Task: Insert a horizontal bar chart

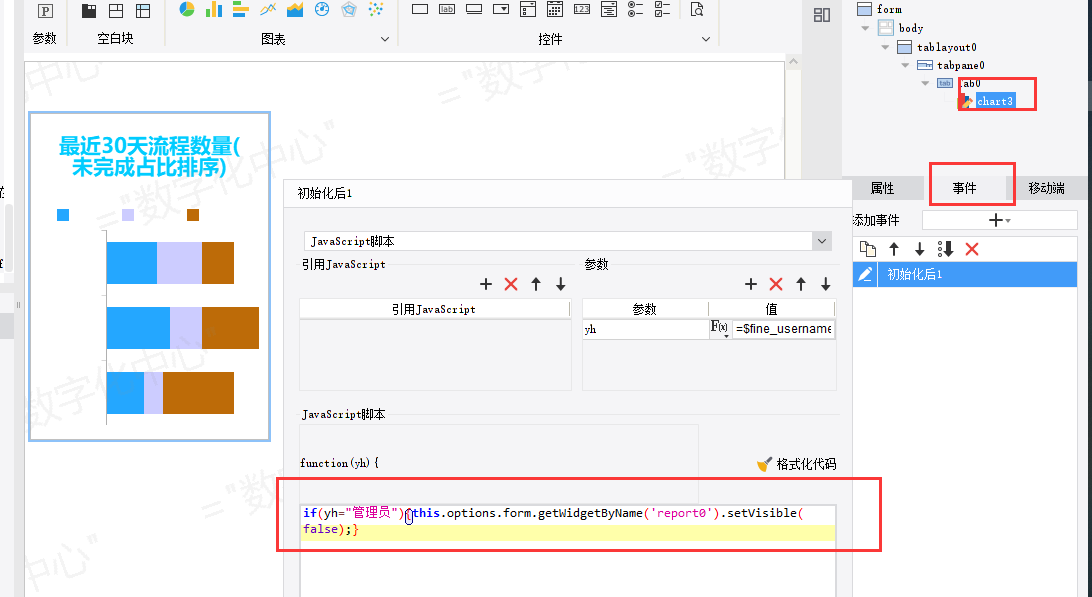Action: pos(241,9)
